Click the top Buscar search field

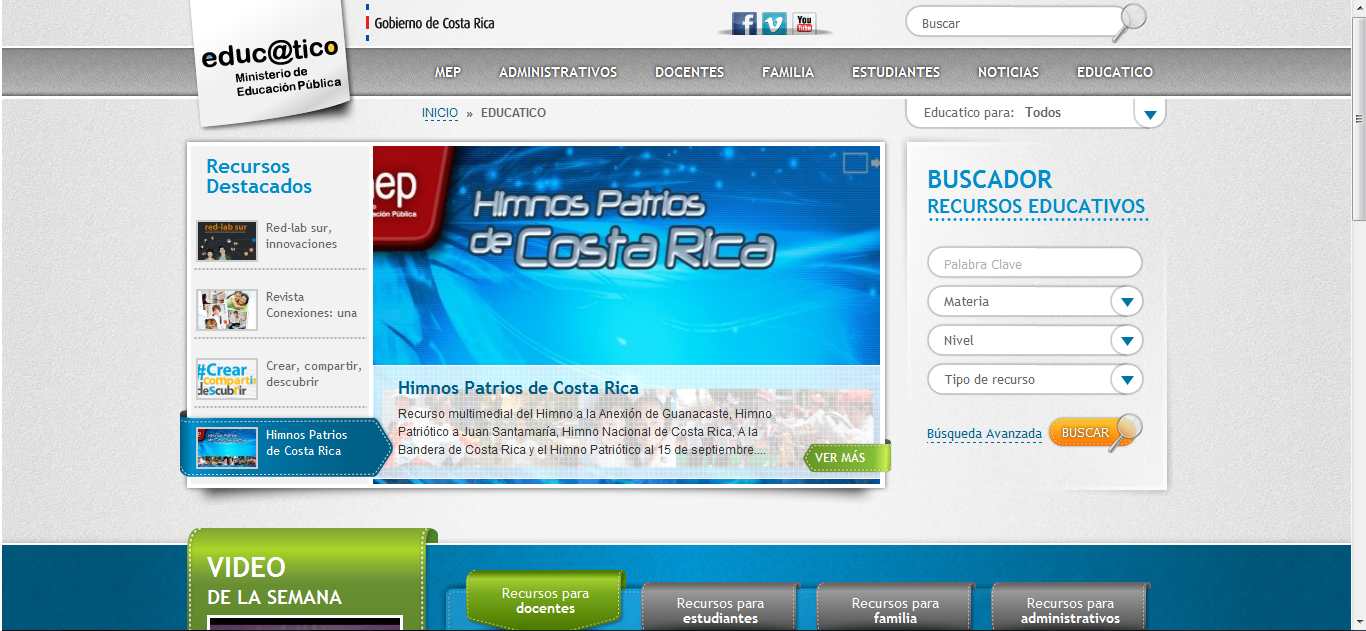coord(1013,22)
